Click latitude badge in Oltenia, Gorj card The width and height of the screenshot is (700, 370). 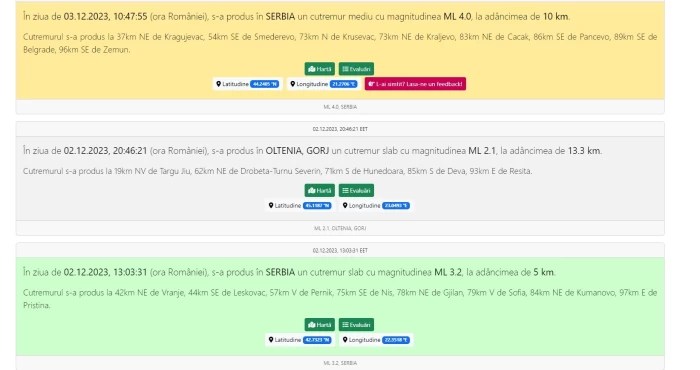(317, 205)
